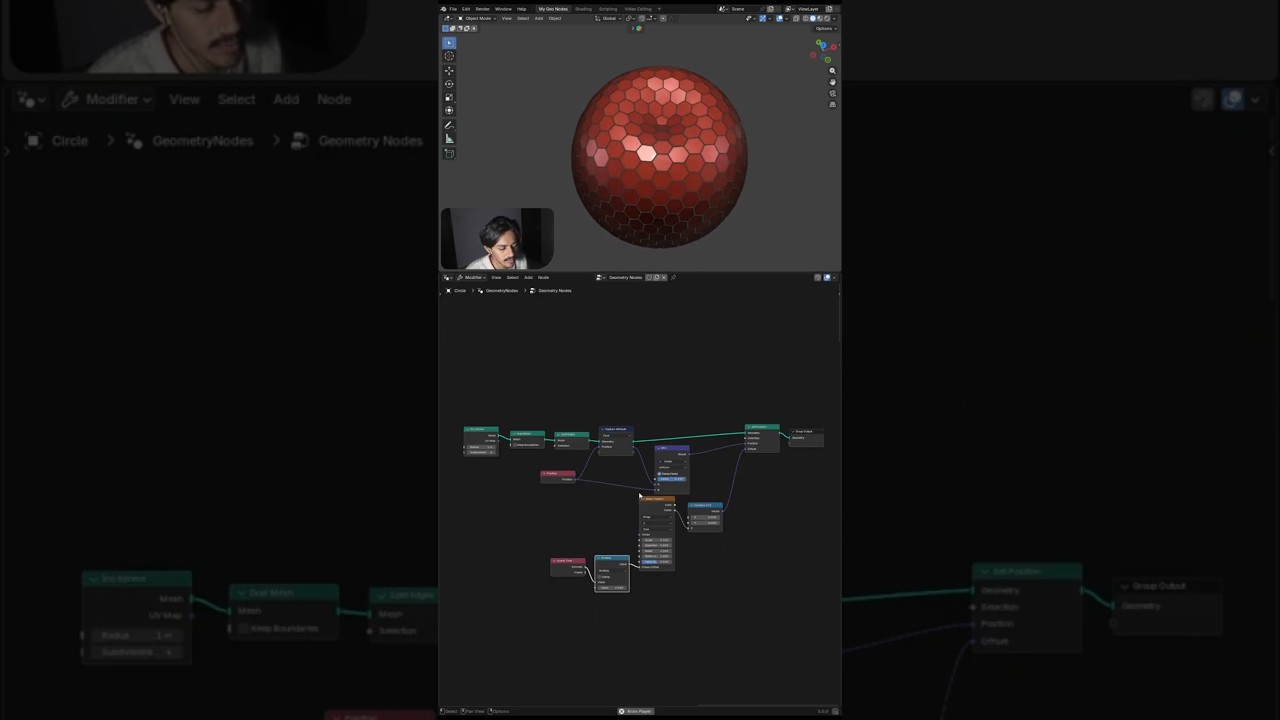Open the node group browse dropdown
The width and height of the screenshot is (1280, 720).
[x=600, y=277]
